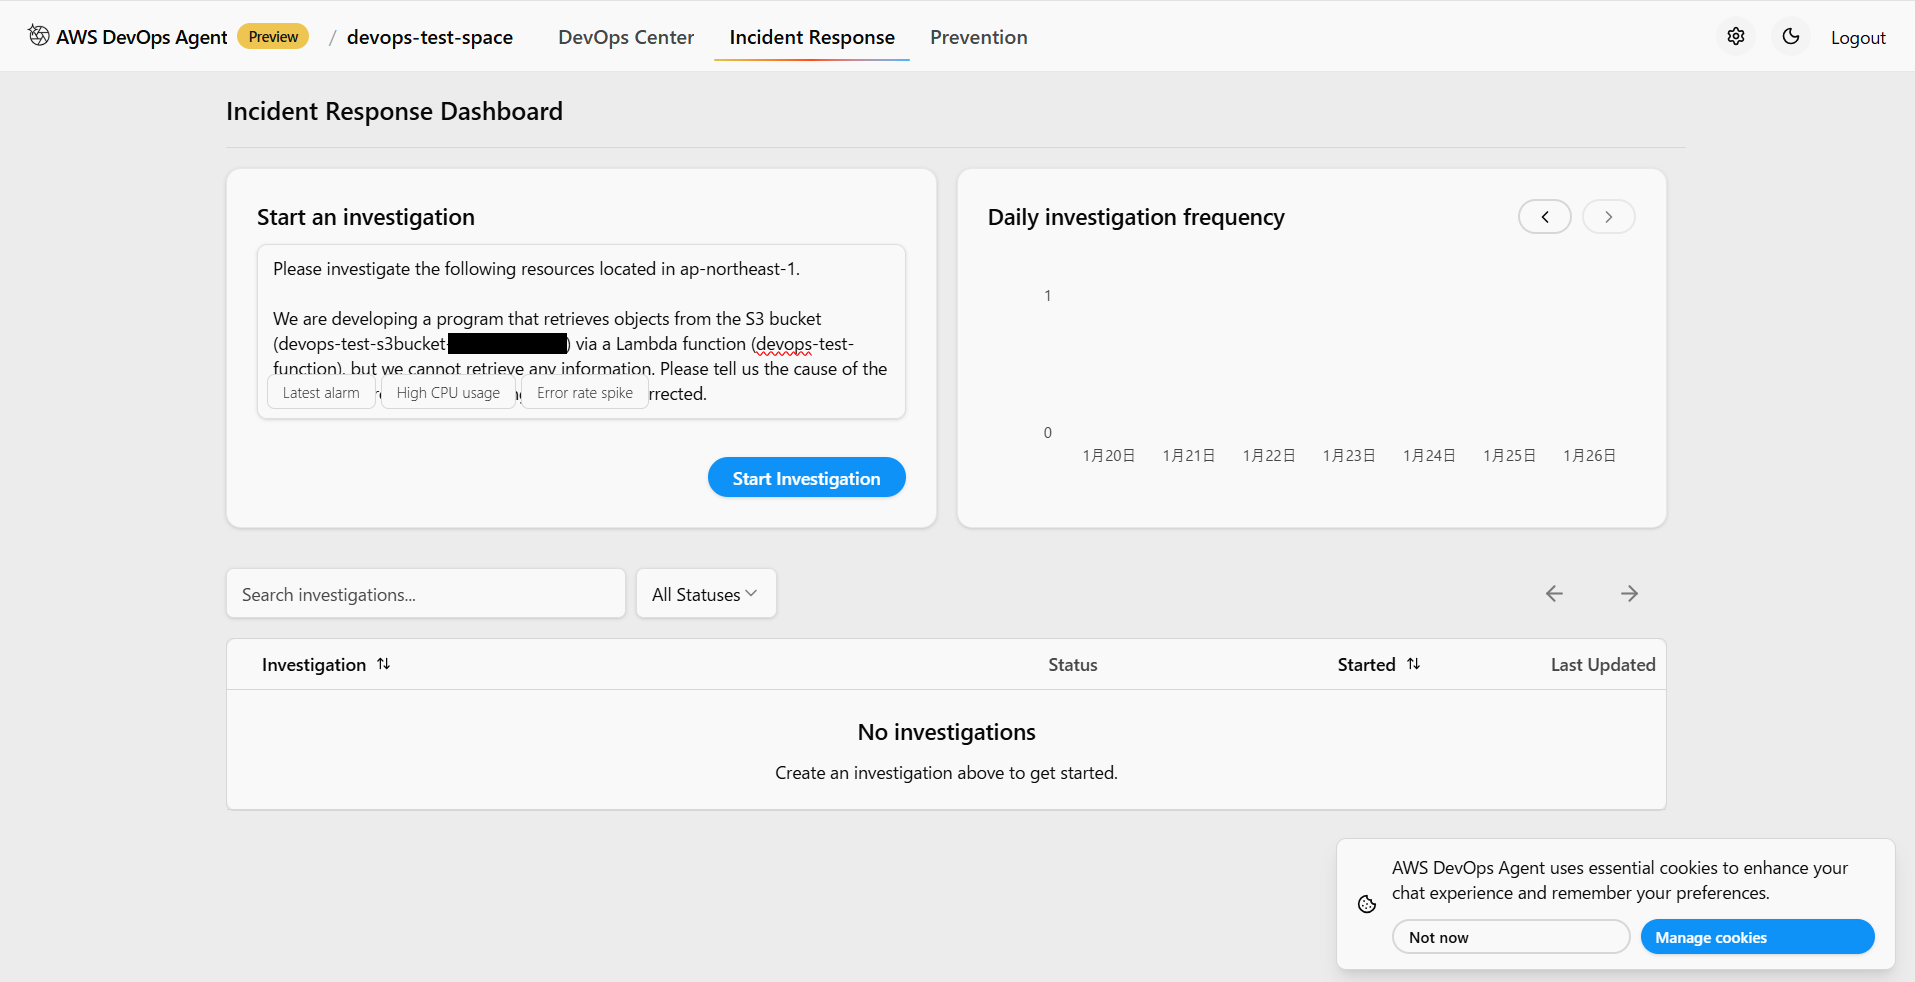Image resolution: width=1915 pixels, height=982 pixels.
Task: Select the Incident Response tab
Action: click(x=811, y=37)
